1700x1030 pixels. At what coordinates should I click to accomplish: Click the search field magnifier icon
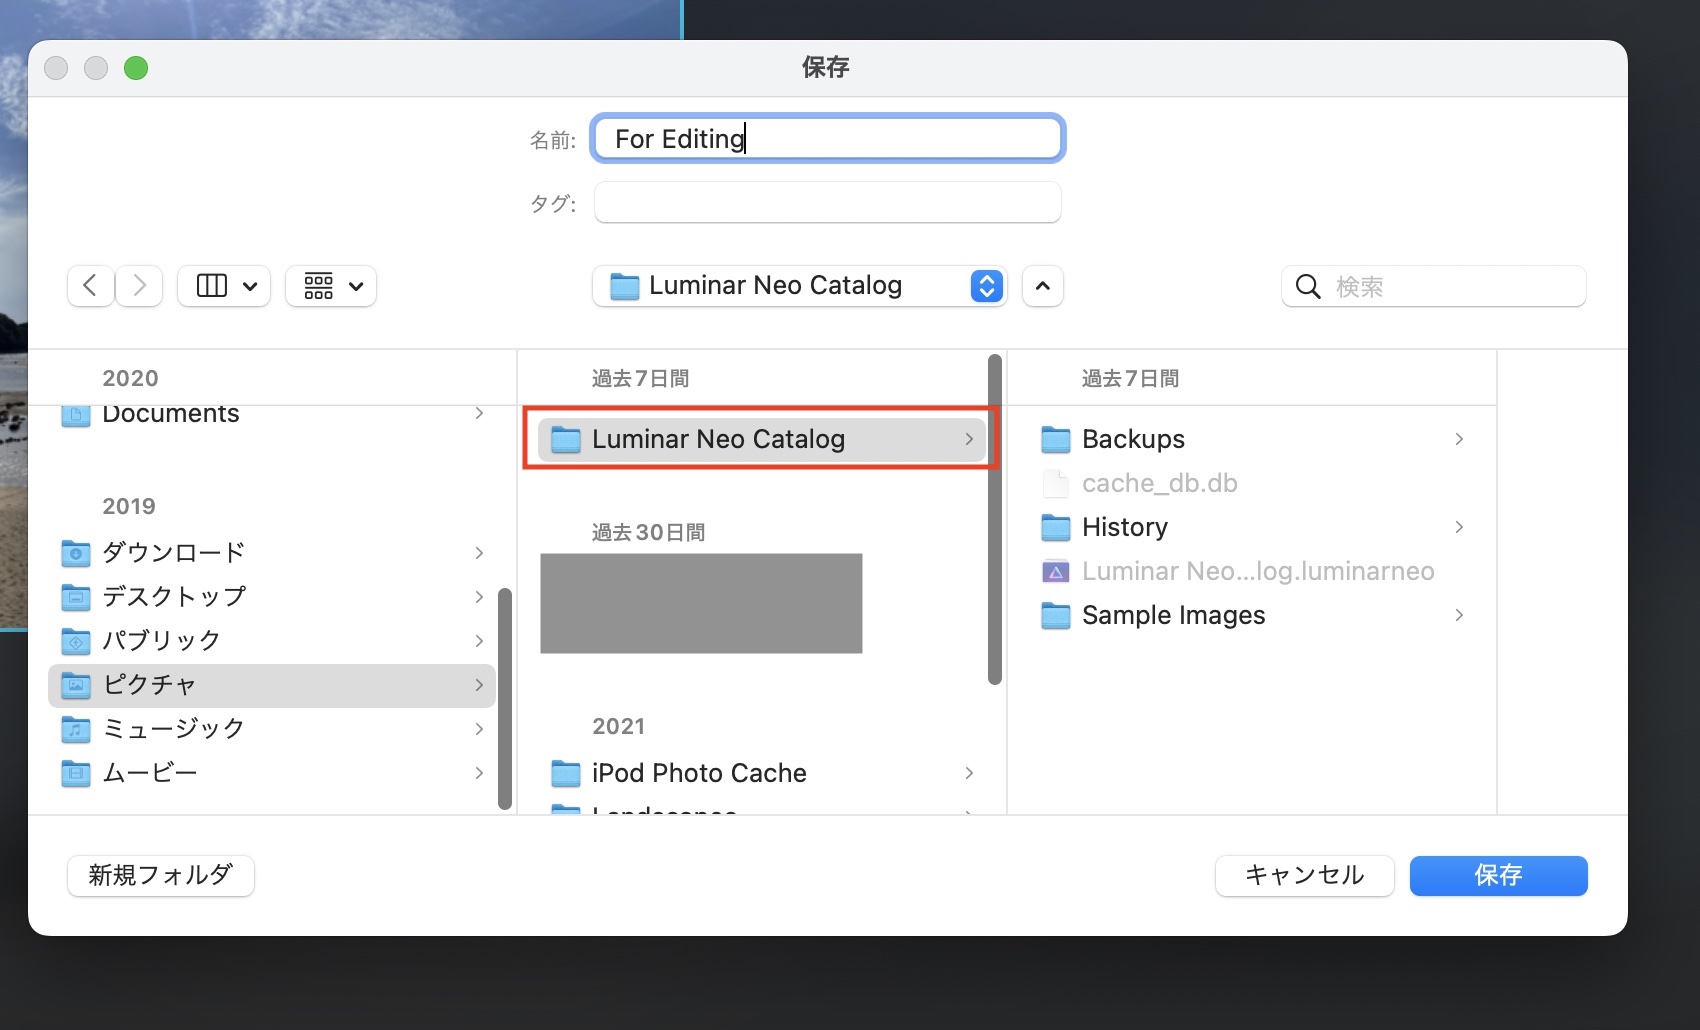[x=1307, y=287]
